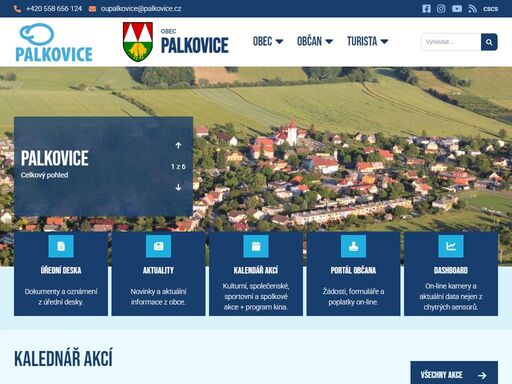The image size is (512, 384).
Task: Click 'Novinky a aktuální informace z obce' text
Action: 158,297
